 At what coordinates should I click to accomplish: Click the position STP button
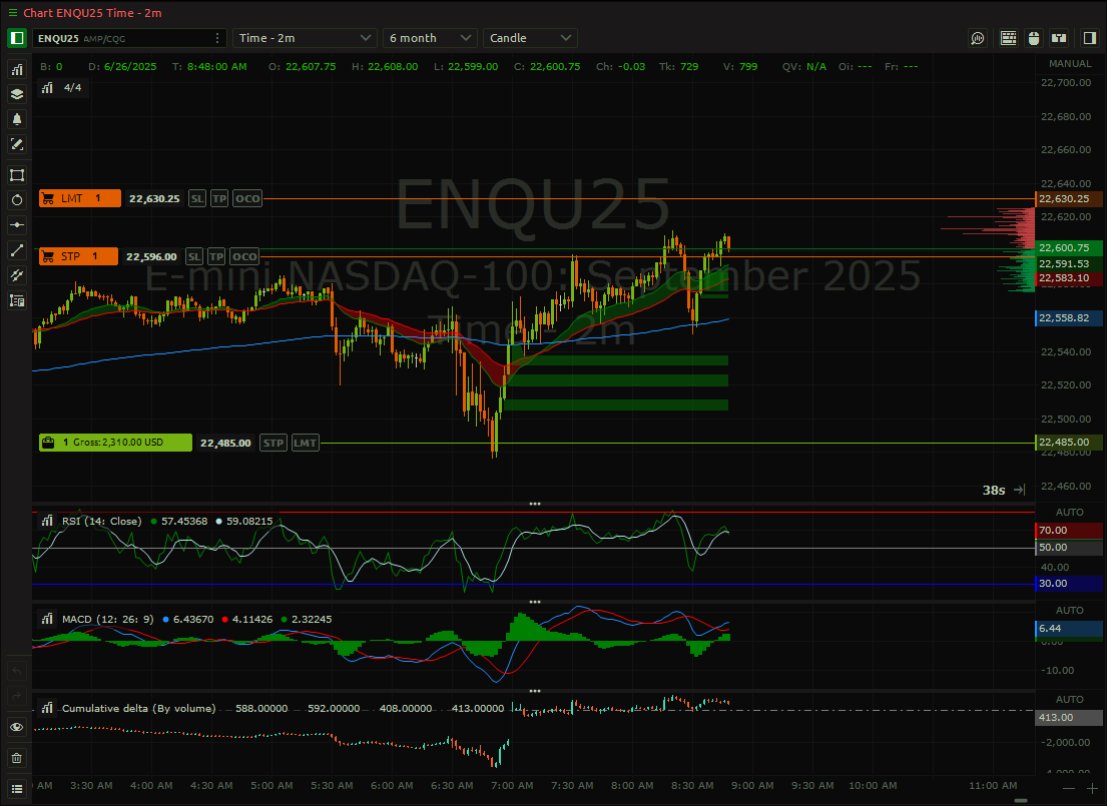(273, 443)
